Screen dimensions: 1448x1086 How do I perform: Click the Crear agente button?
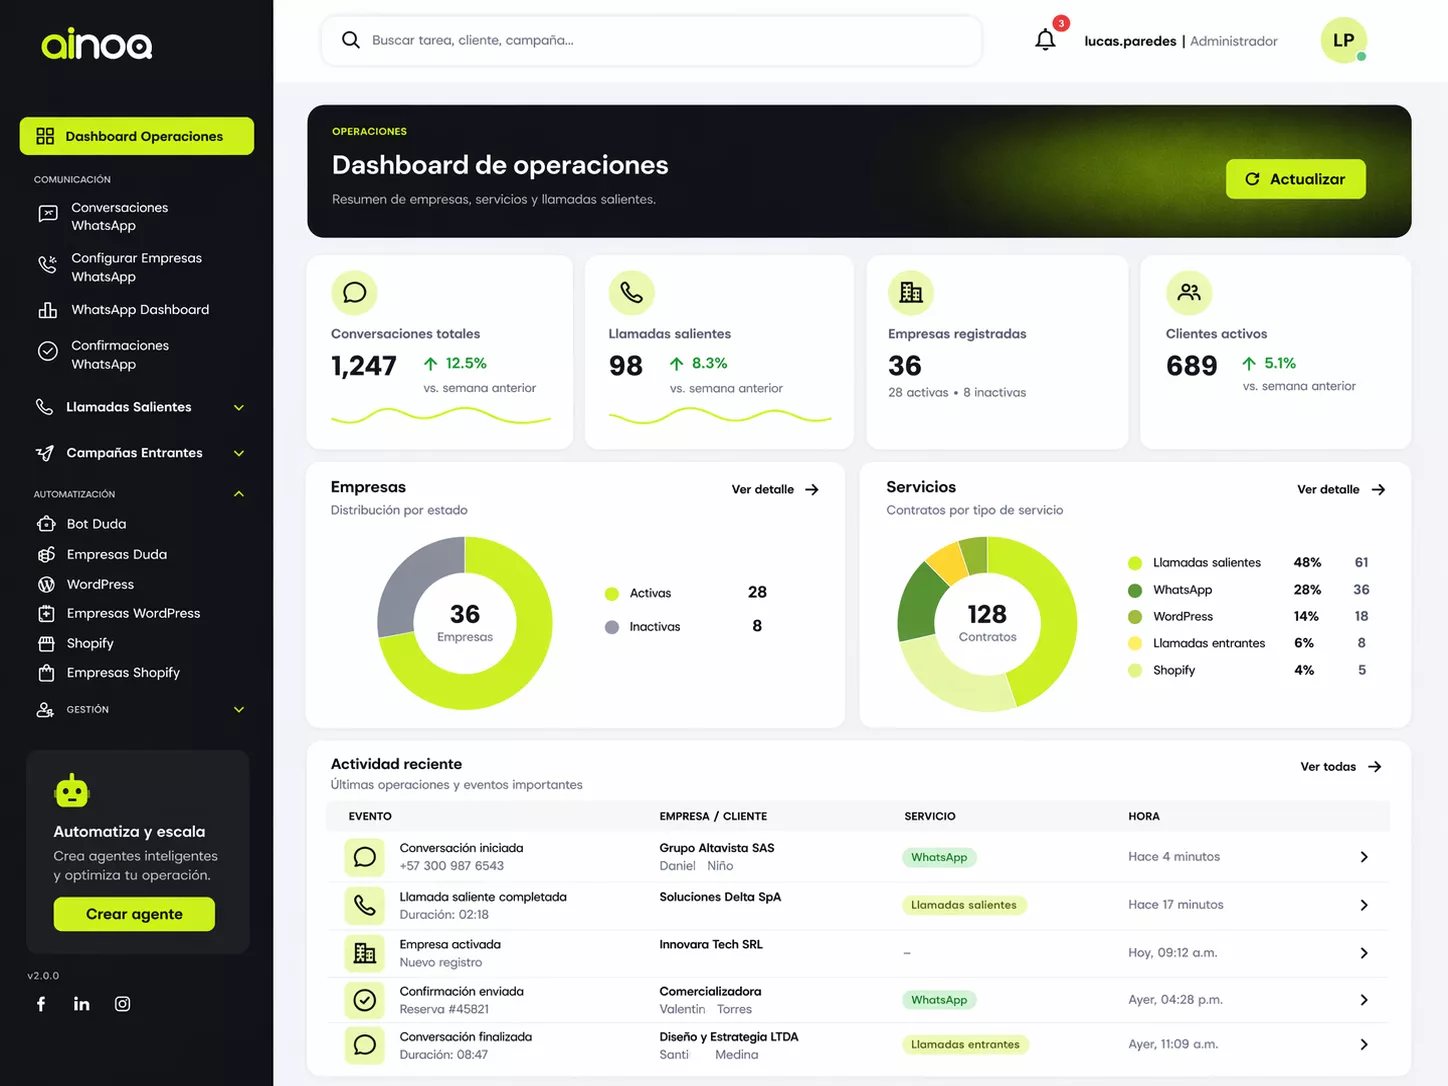coord(134,914)
